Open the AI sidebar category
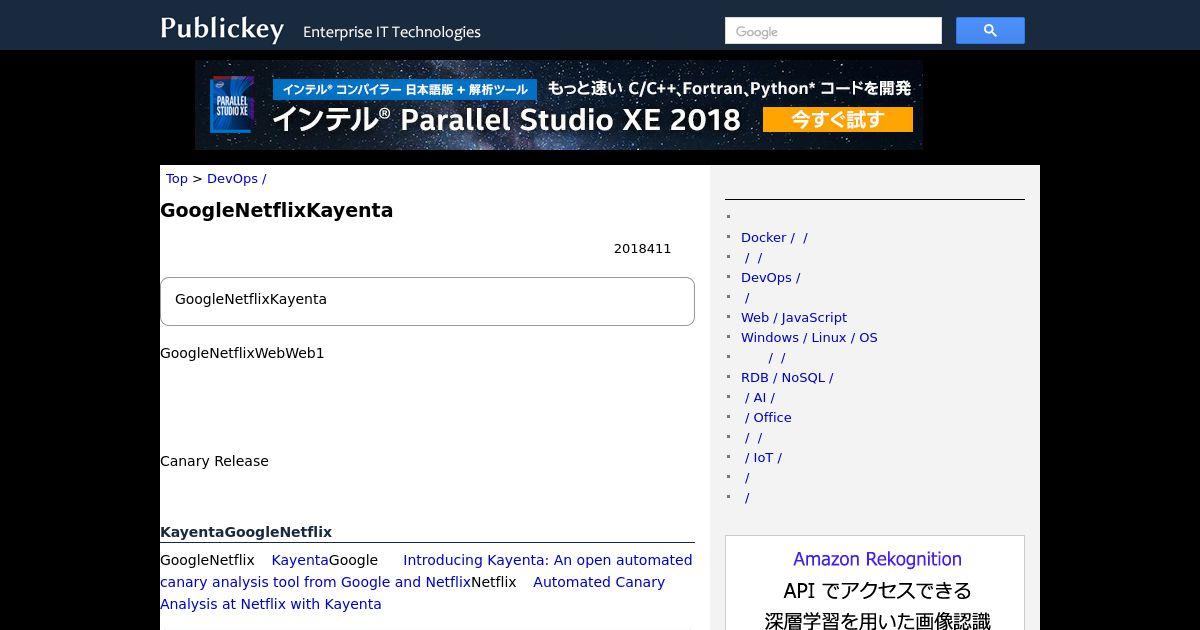Screen dimensions: 1200x630 click(x=759, y=398)
